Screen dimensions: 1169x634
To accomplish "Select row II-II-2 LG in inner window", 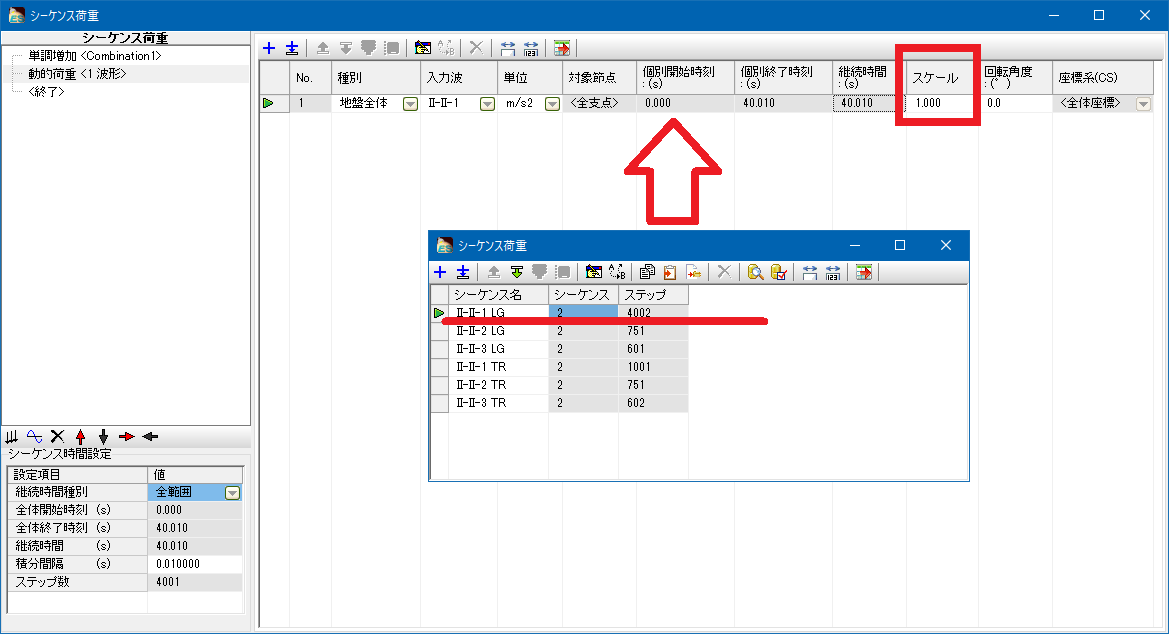I will 498,331.
